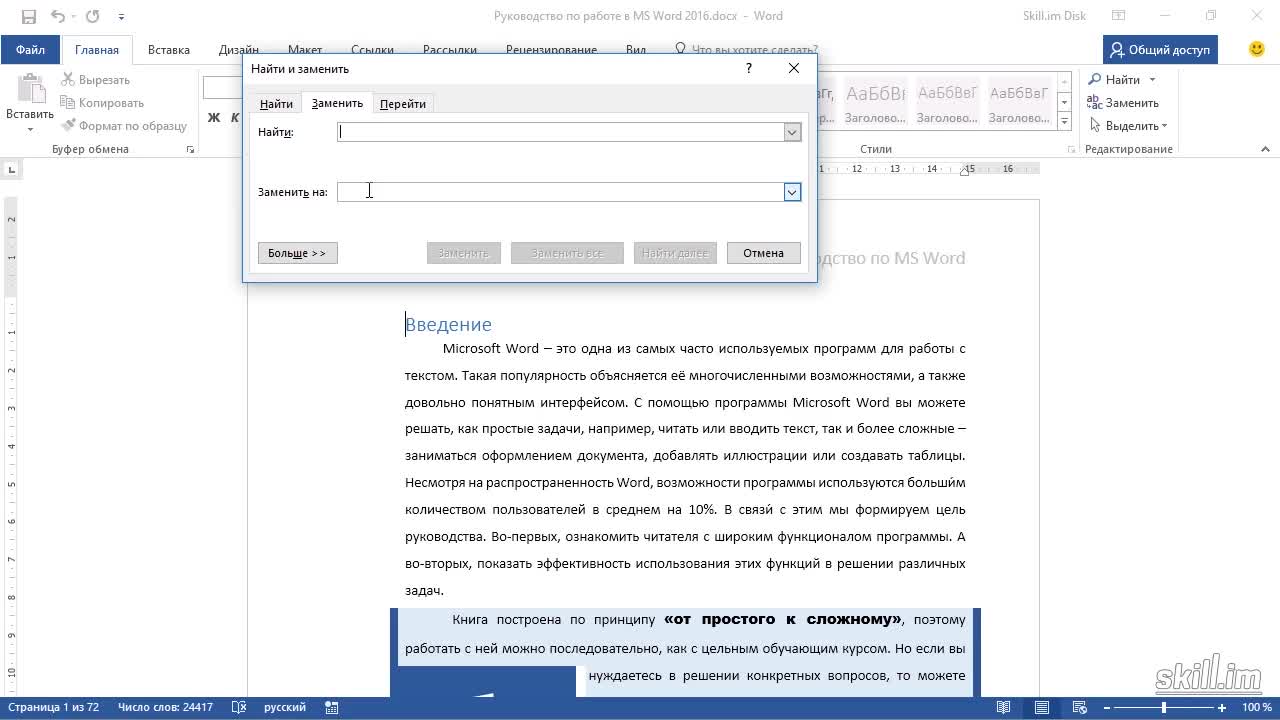
Task: Zoom out with minus button
Action: (x=1107, y=708)
